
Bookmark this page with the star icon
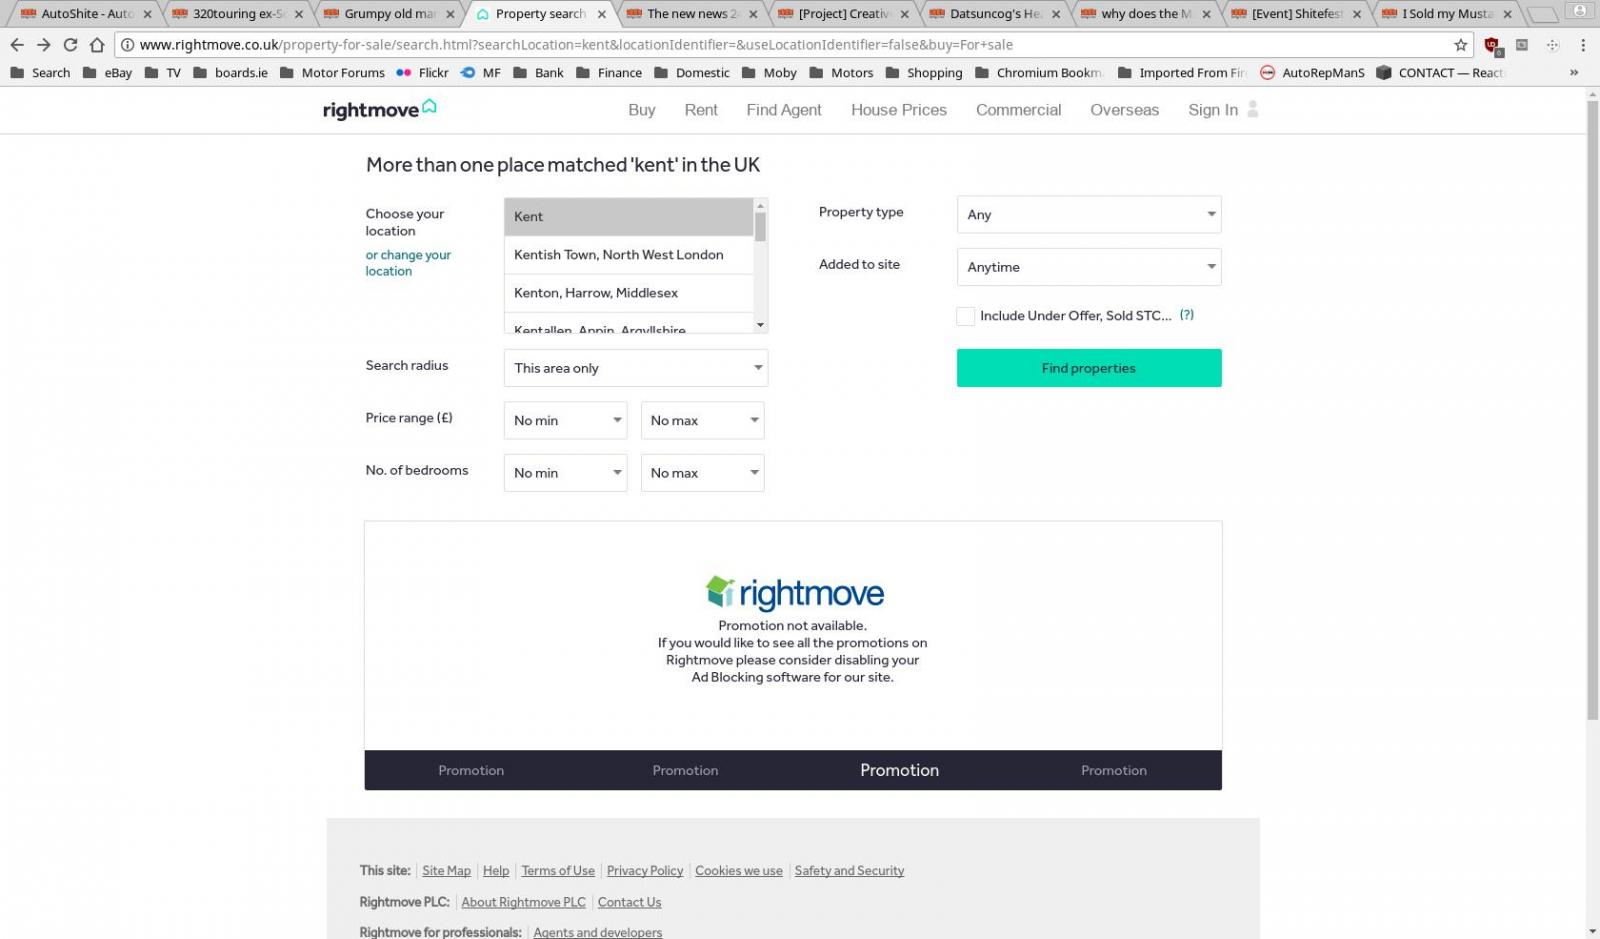(x=1461, y=45)
